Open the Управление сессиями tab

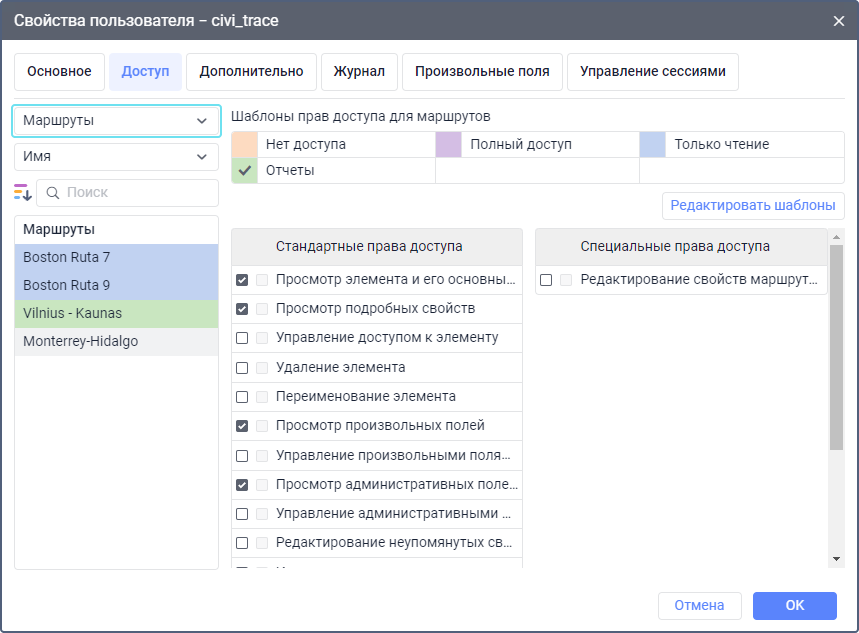[x=652, y=72]
